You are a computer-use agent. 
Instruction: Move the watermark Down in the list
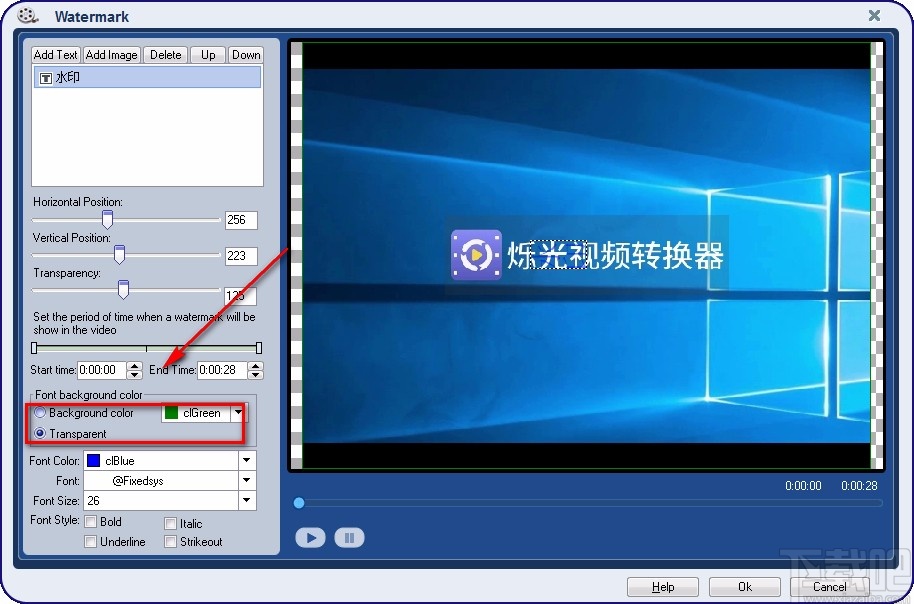coord(246,55)
